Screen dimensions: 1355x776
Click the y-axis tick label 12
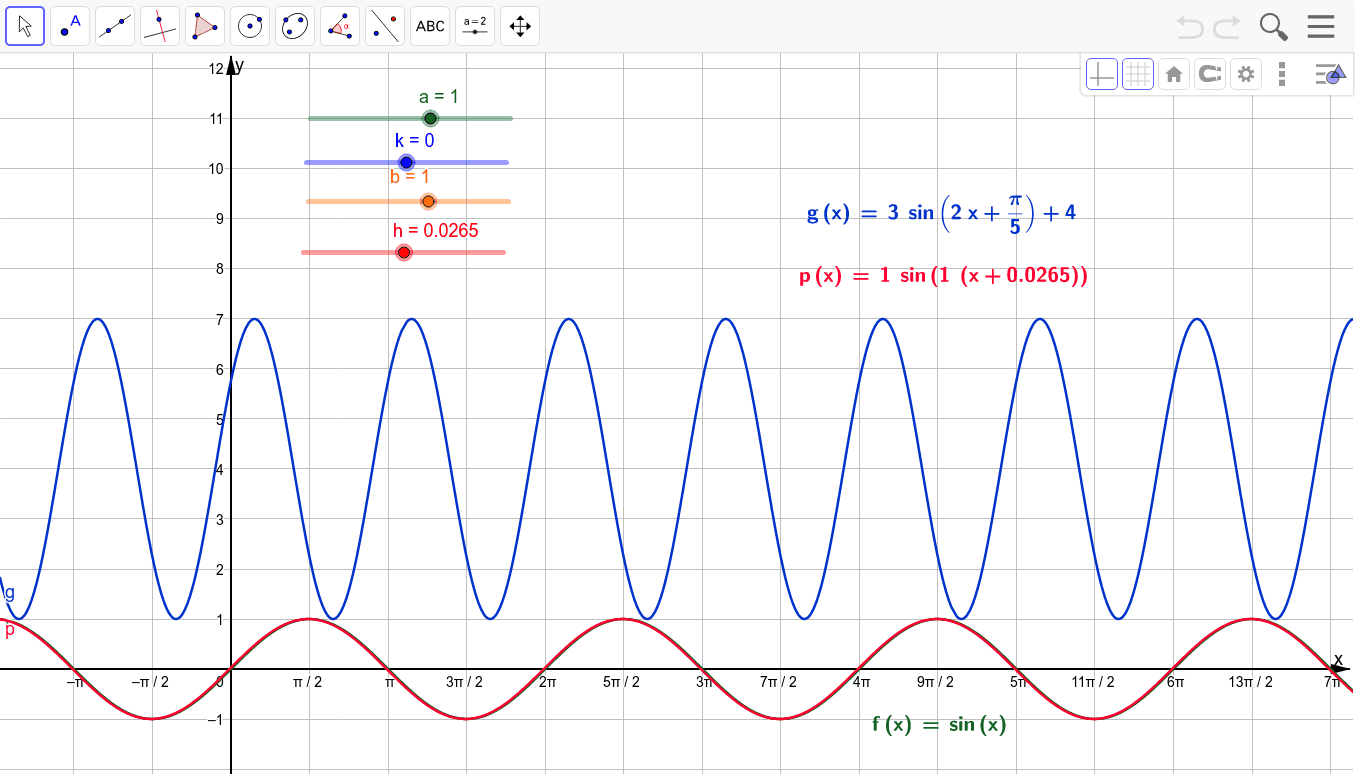[x=216, y=68]
